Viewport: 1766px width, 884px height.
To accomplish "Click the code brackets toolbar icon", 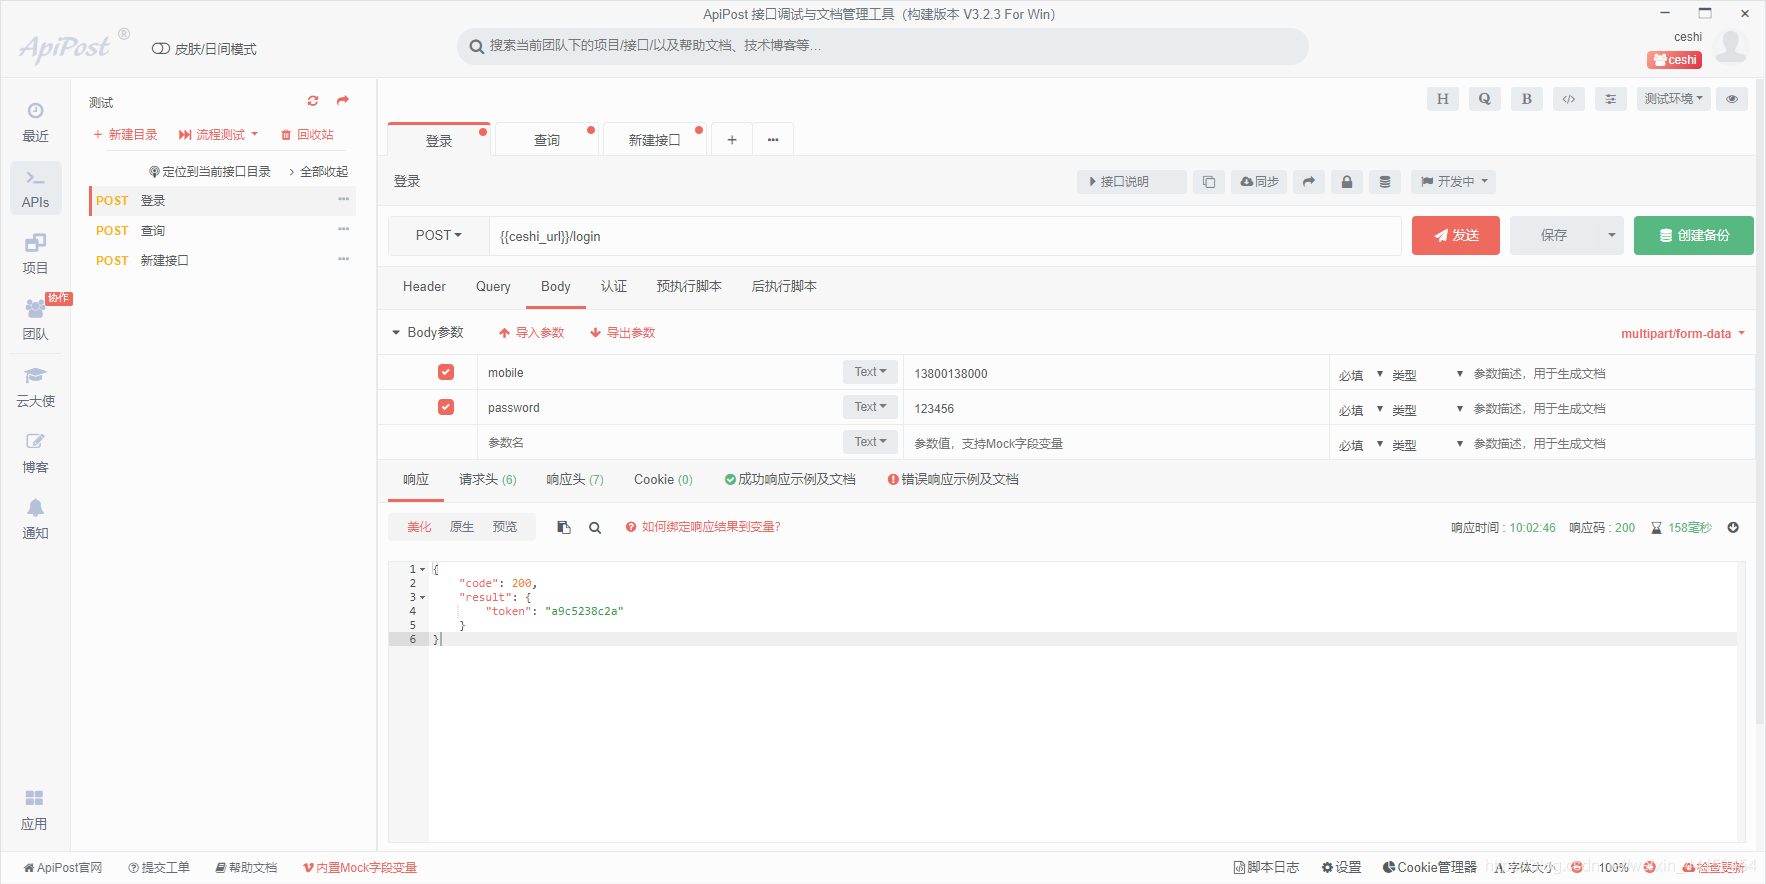I will [1568, 99].
